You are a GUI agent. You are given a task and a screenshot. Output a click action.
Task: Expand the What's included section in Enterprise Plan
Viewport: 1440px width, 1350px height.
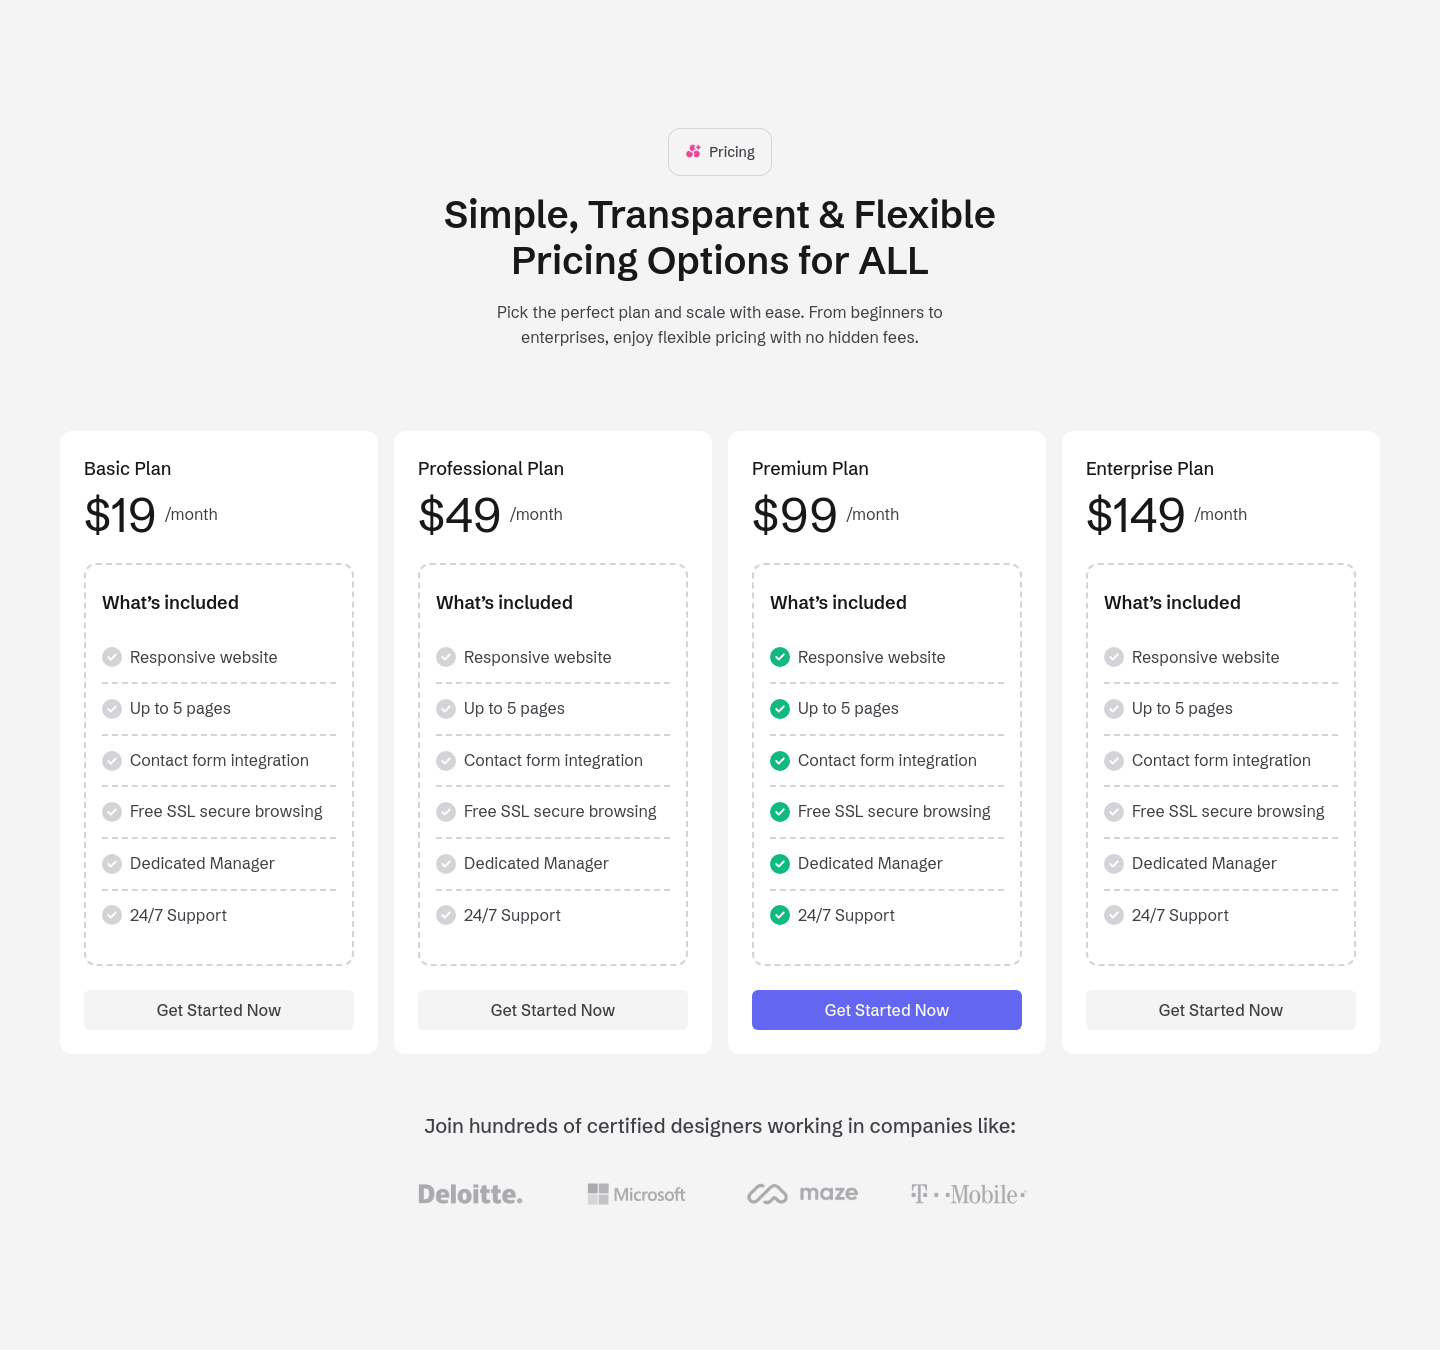coord(1172,602)
